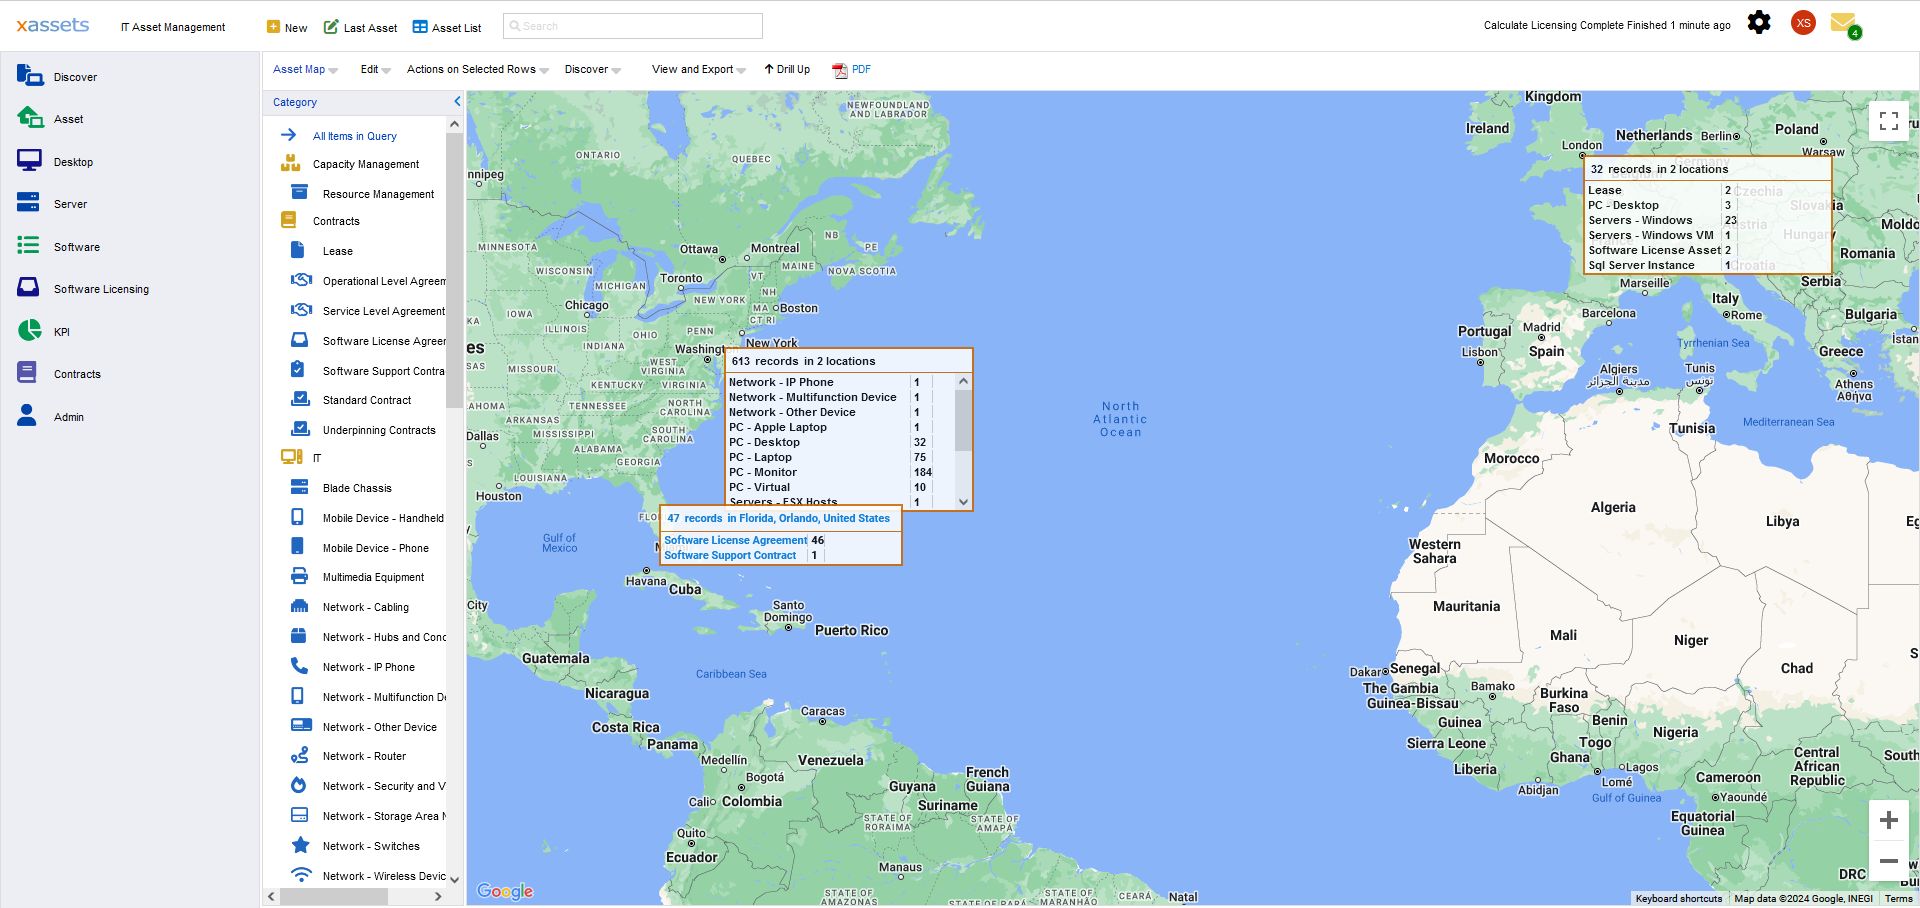Open Software Licensing in sidebar
Image resolution: width=1920 pixels, height=908 pixels.
click(x=101, y=289)
